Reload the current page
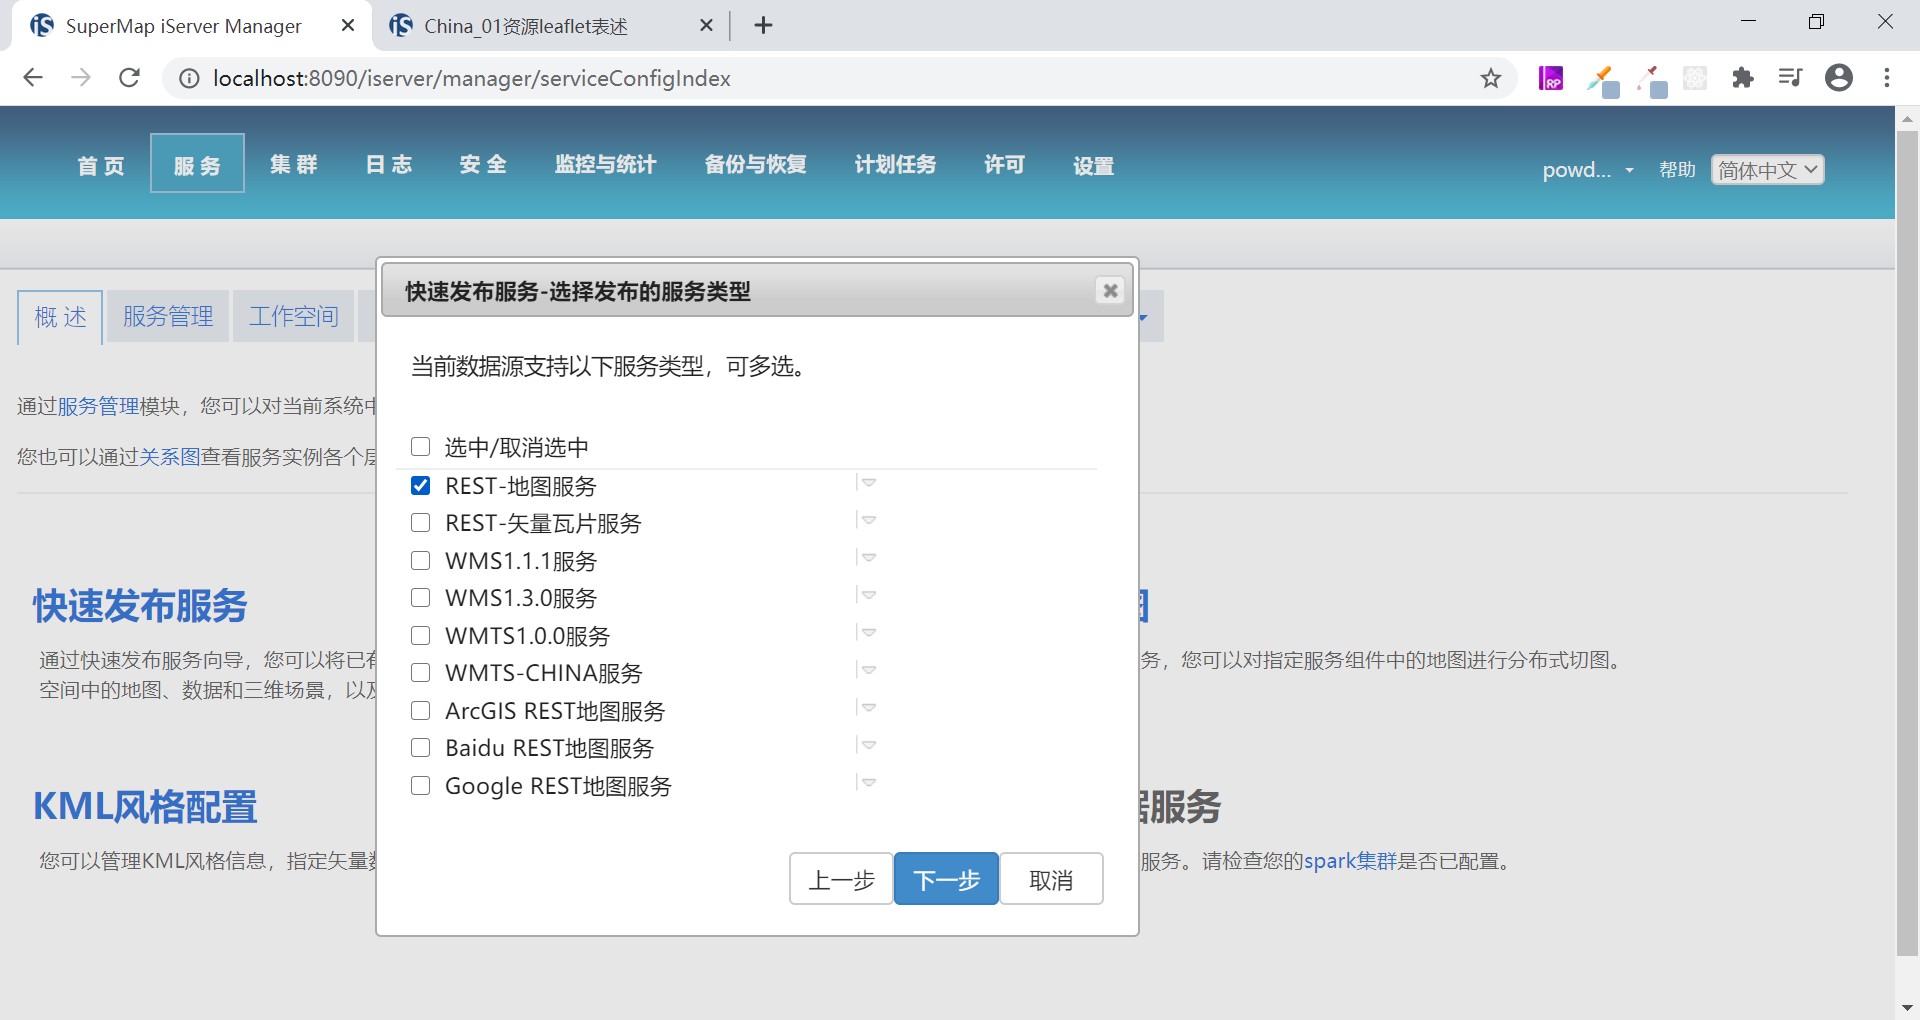1920x1020 pixels. coord(129,78)
